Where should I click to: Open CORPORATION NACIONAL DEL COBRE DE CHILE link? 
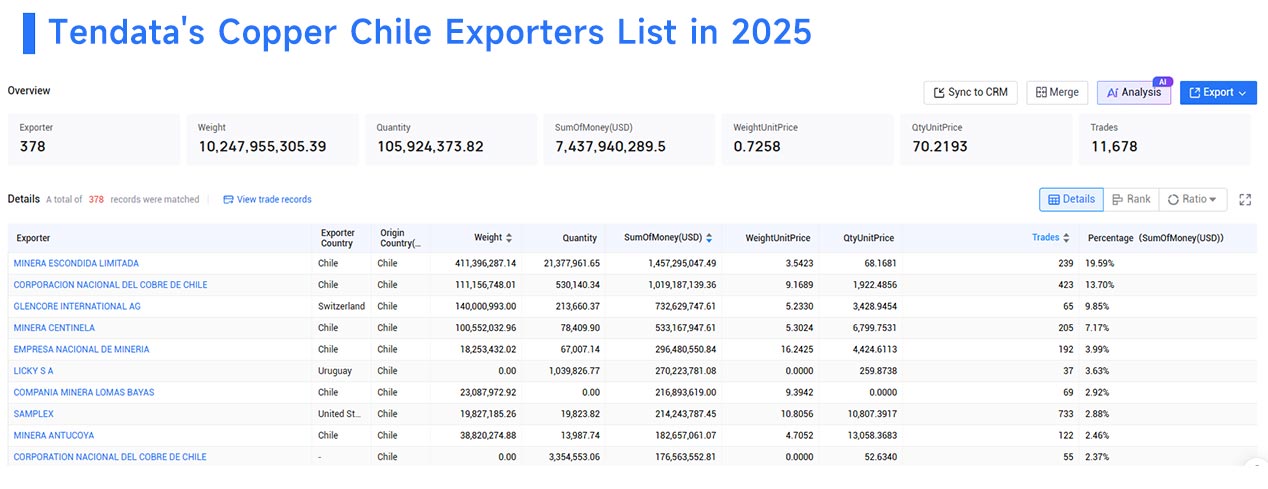(x=110, y=457)
